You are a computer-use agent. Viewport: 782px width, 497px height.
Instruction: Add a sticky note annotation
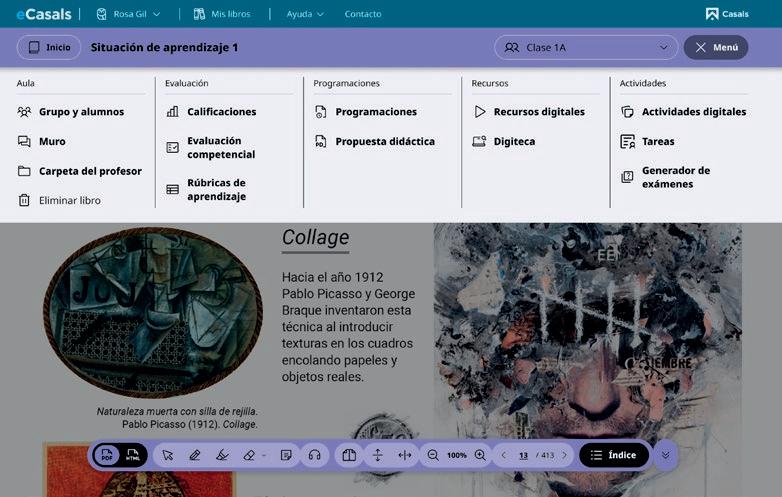pos(286,455)
